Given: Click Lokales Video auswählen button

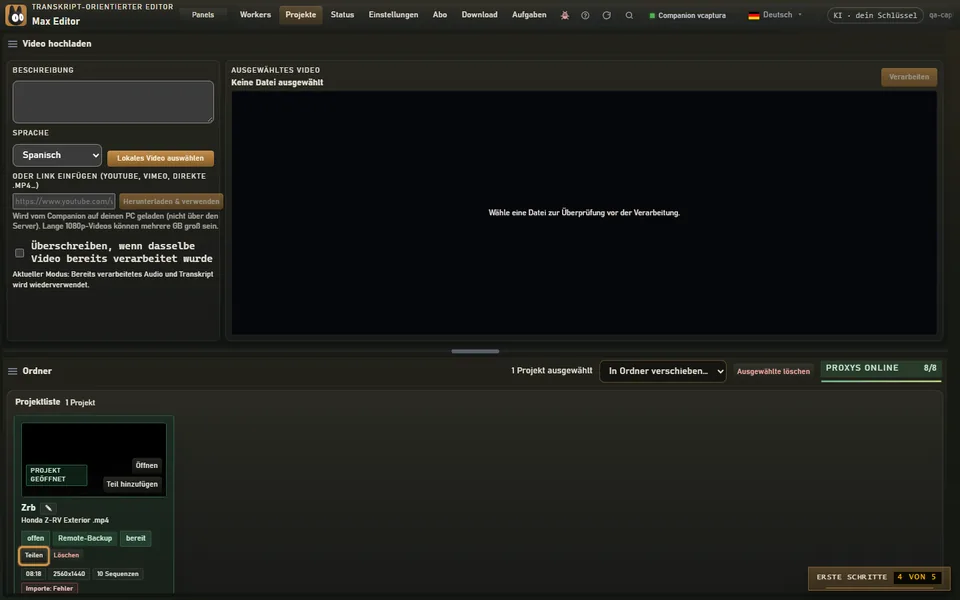Looking at the screenshot, I should [x=160, y=158].
